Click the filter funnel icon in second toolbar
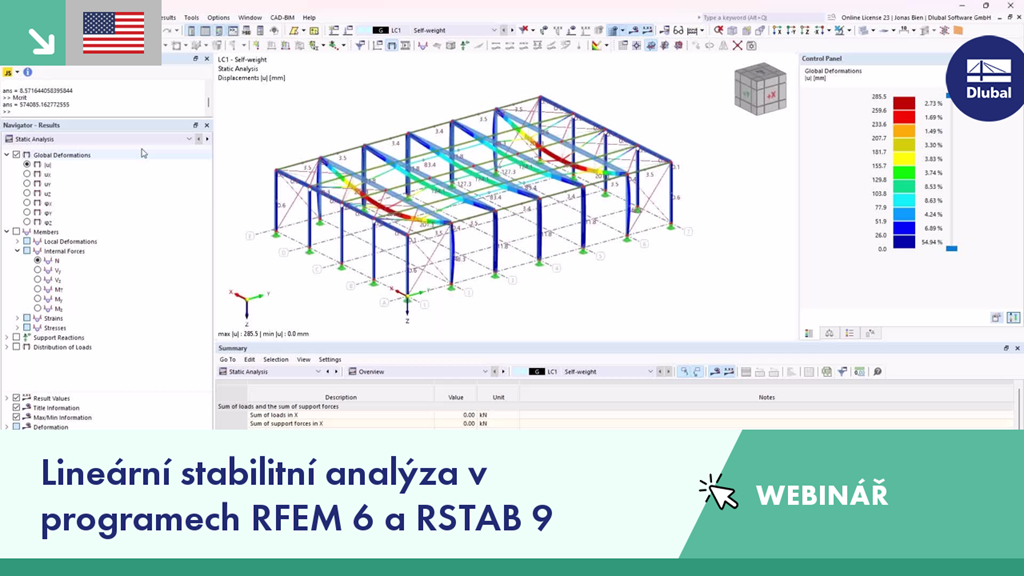The height and width of the screenshot is (576, 1024). pos(360,45)
